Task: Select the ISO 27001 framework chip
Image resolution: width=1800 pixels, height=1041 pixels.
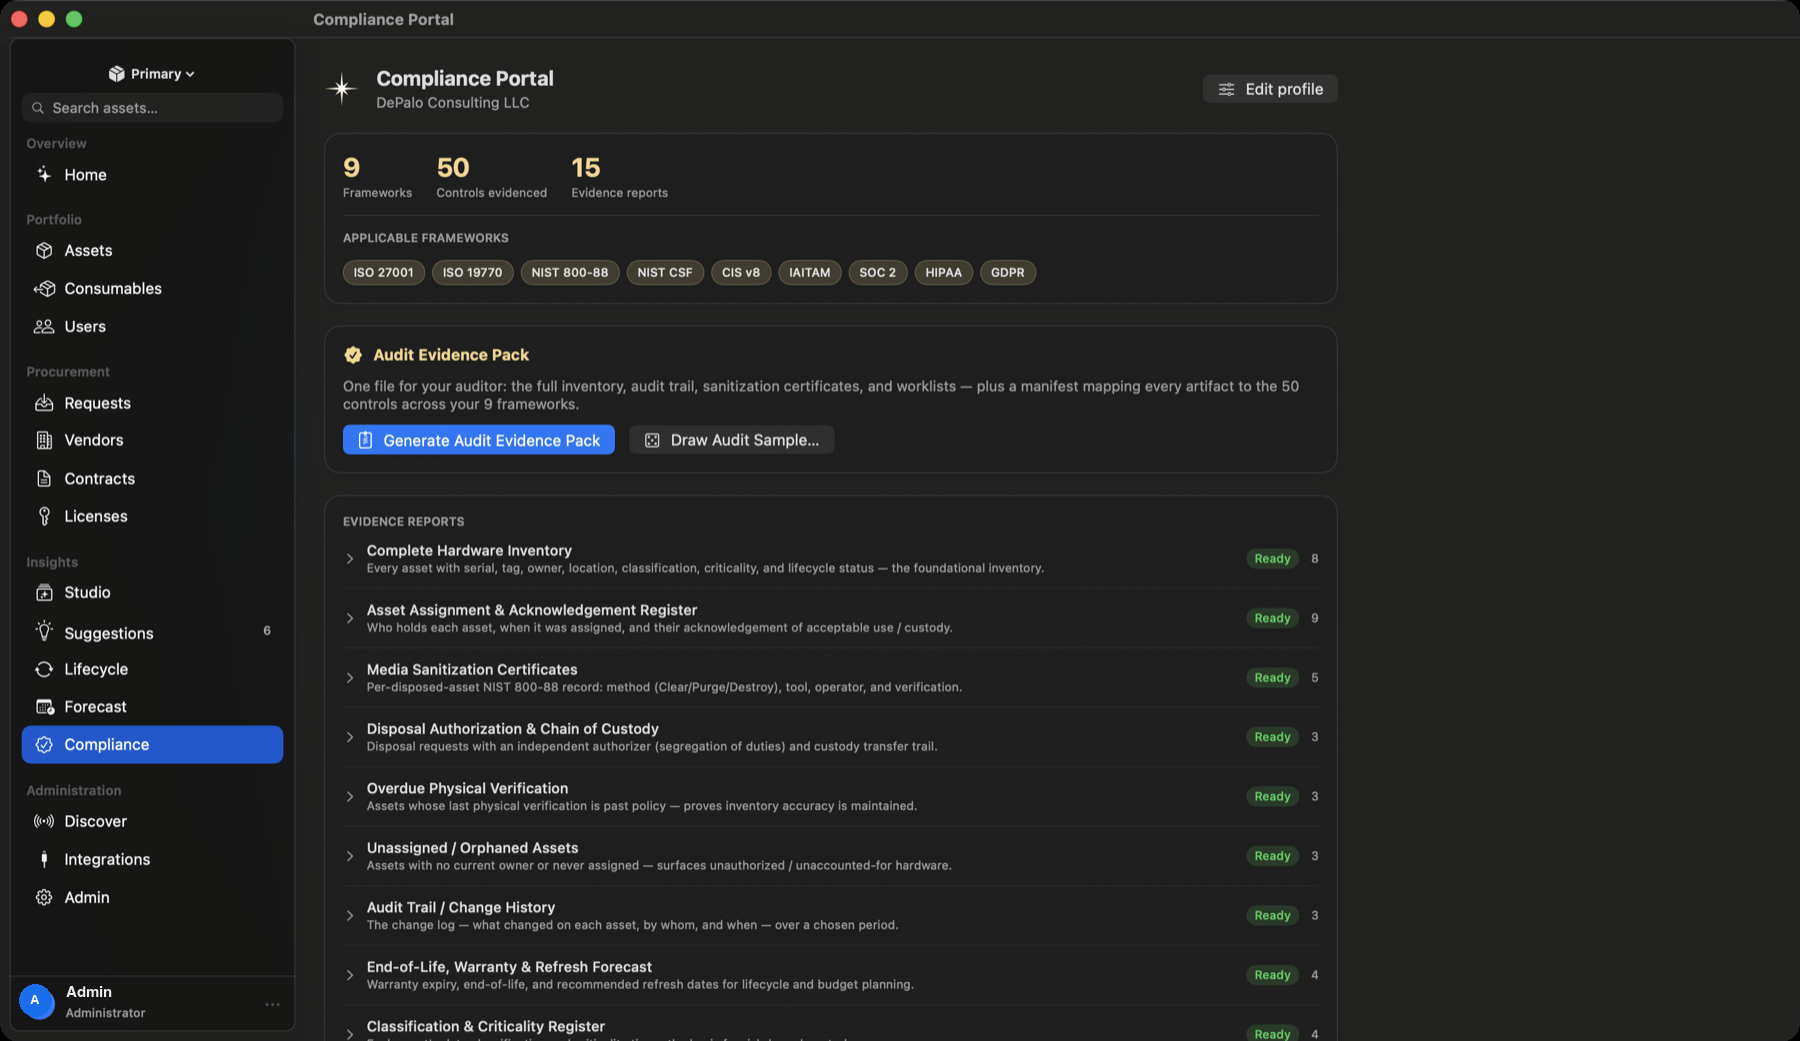Action: [x=383, y=272]
